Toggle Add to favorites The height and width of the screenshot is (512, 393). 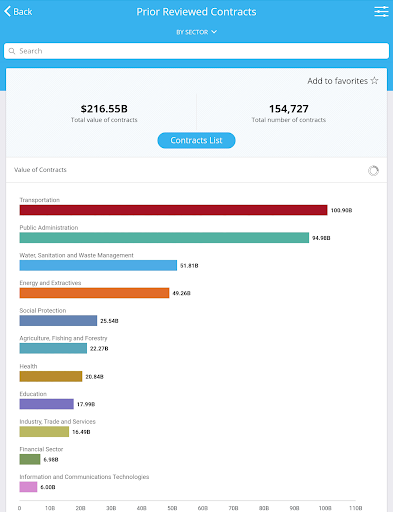343,81
